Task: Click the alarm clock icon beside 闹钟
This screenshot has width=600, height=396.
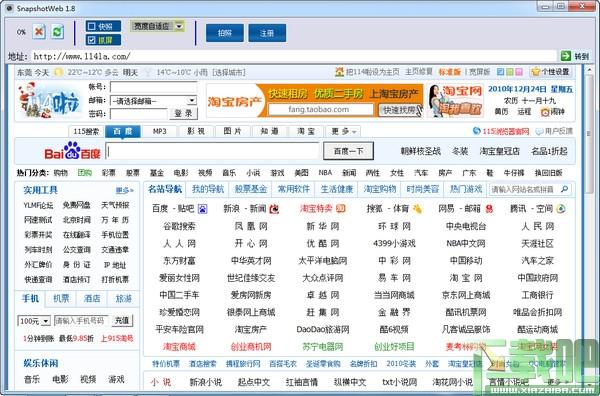Action: click(544, 112)
